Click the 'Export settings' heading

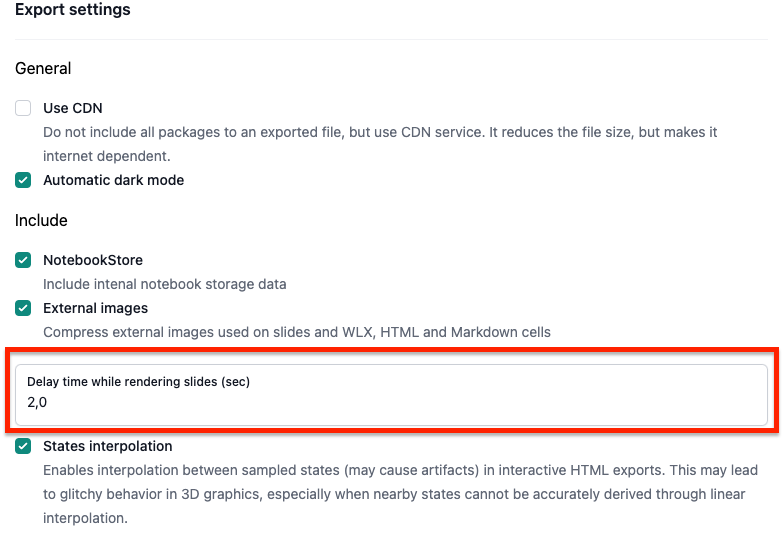coord(73,10)
